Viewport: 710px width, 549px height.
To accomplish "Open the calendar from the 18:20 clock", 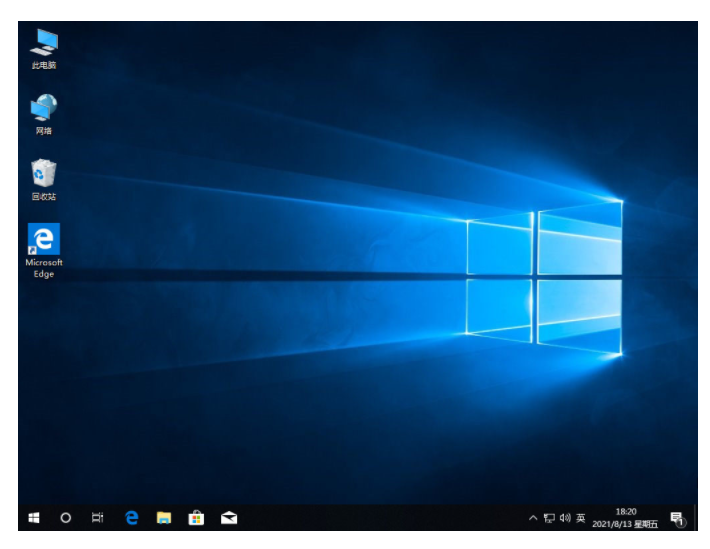I will coord(627,511).
